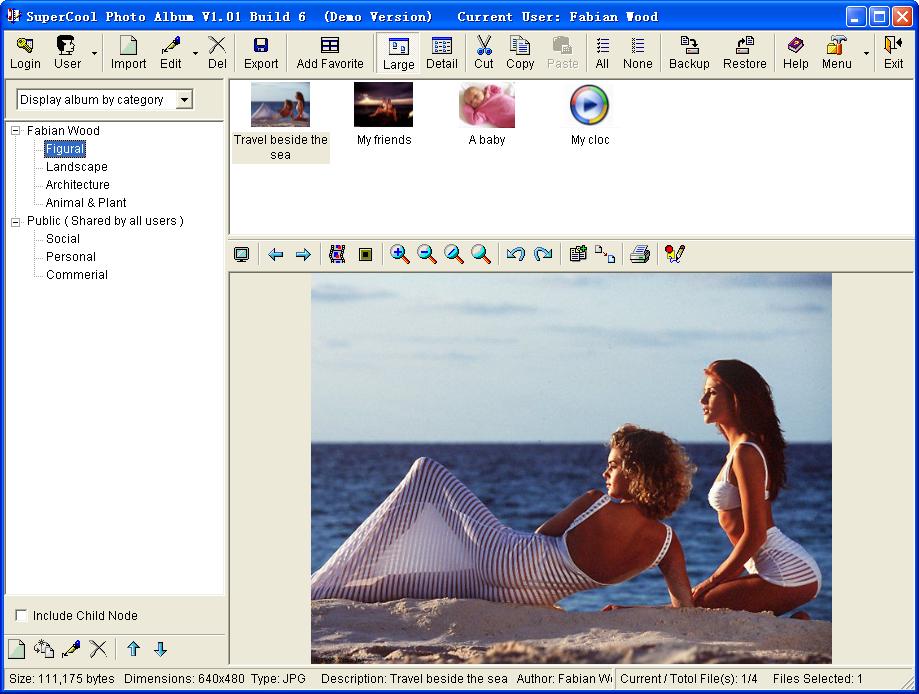Move category up with blue arrow
The width and height of the screenshot is (919, 694).
pos(133,649)
